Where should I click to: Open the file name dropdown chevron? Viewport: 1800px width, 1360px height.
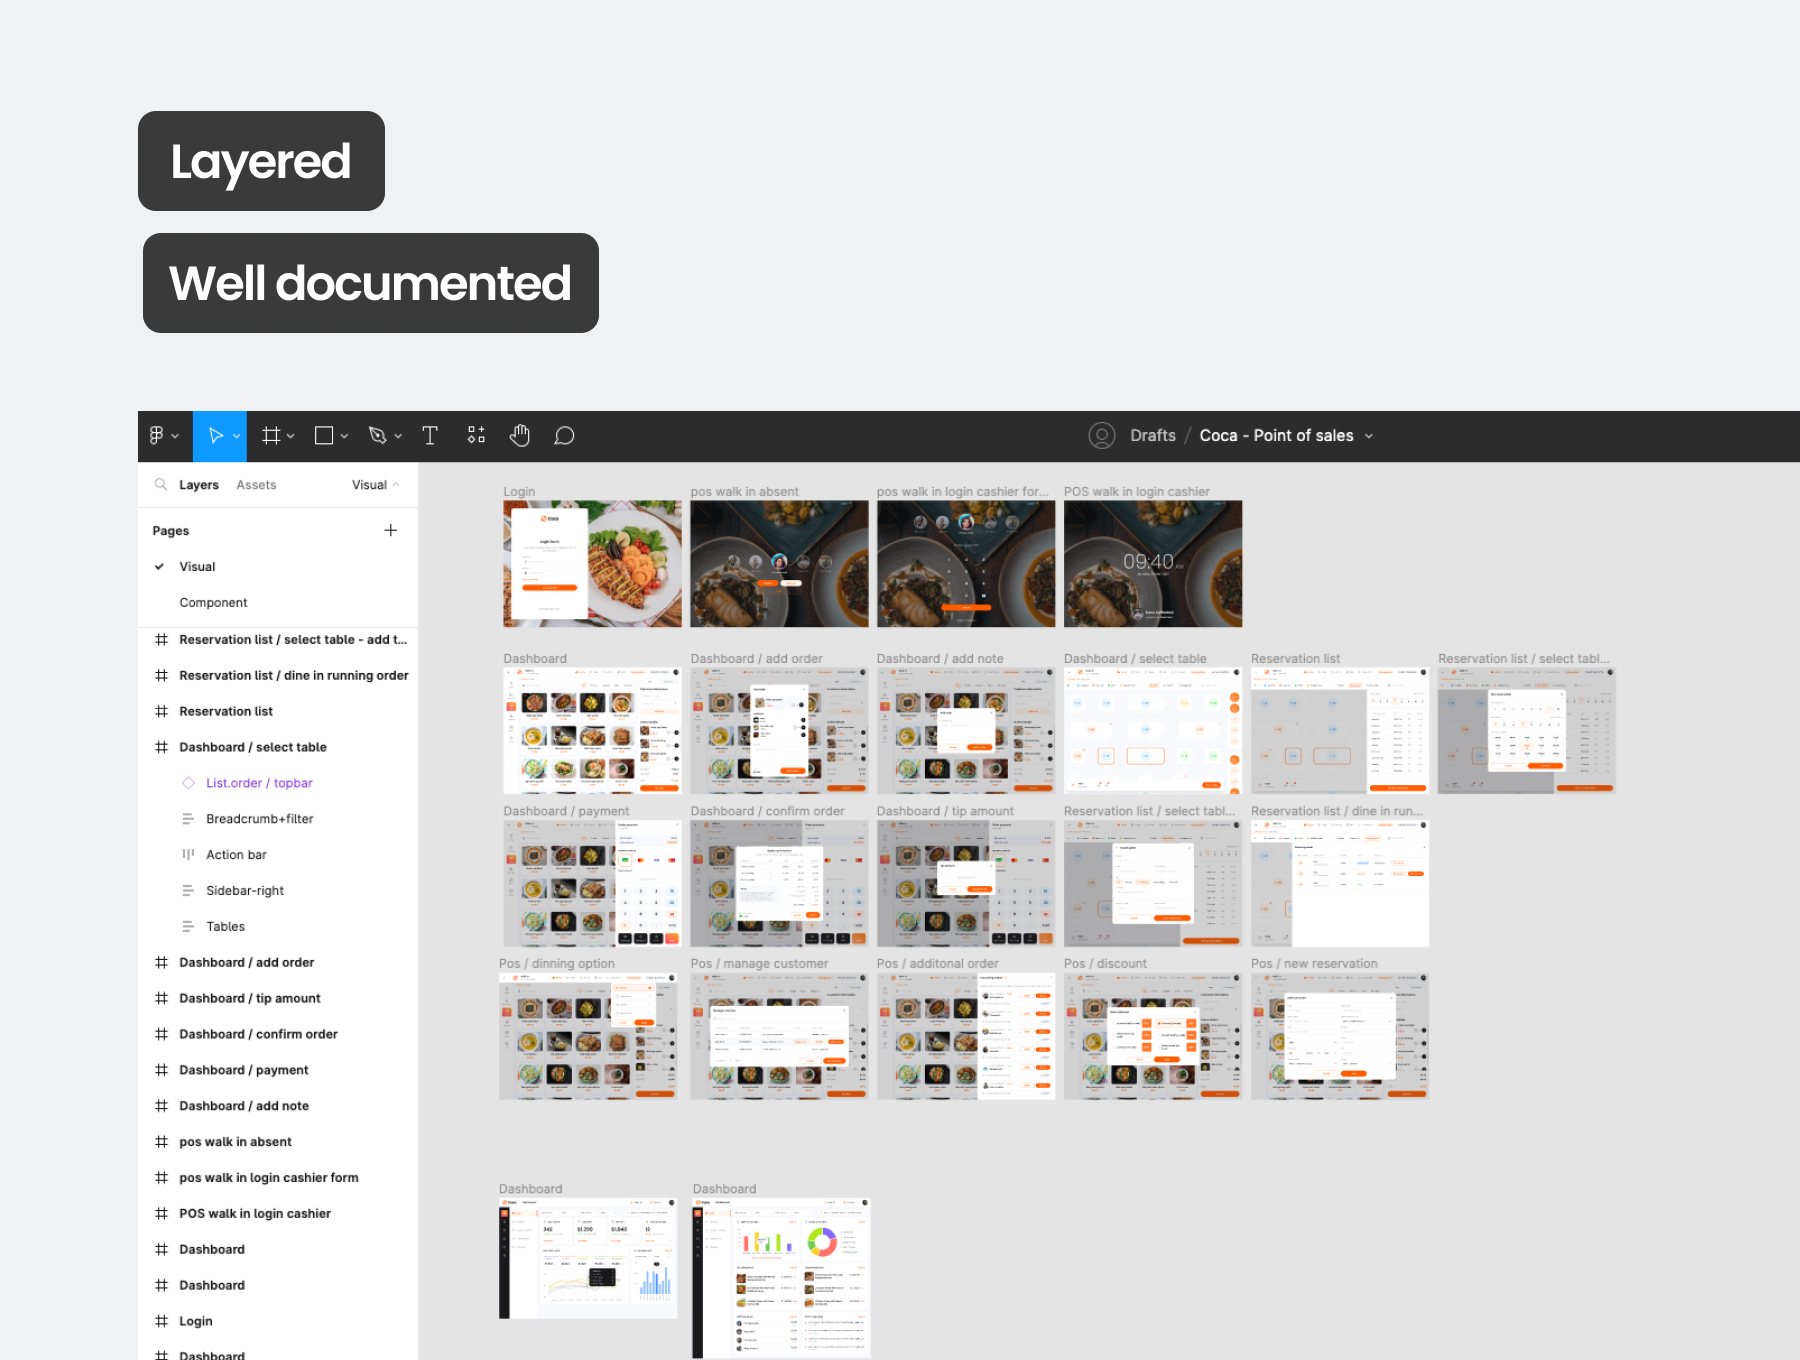pos(1369,436)
